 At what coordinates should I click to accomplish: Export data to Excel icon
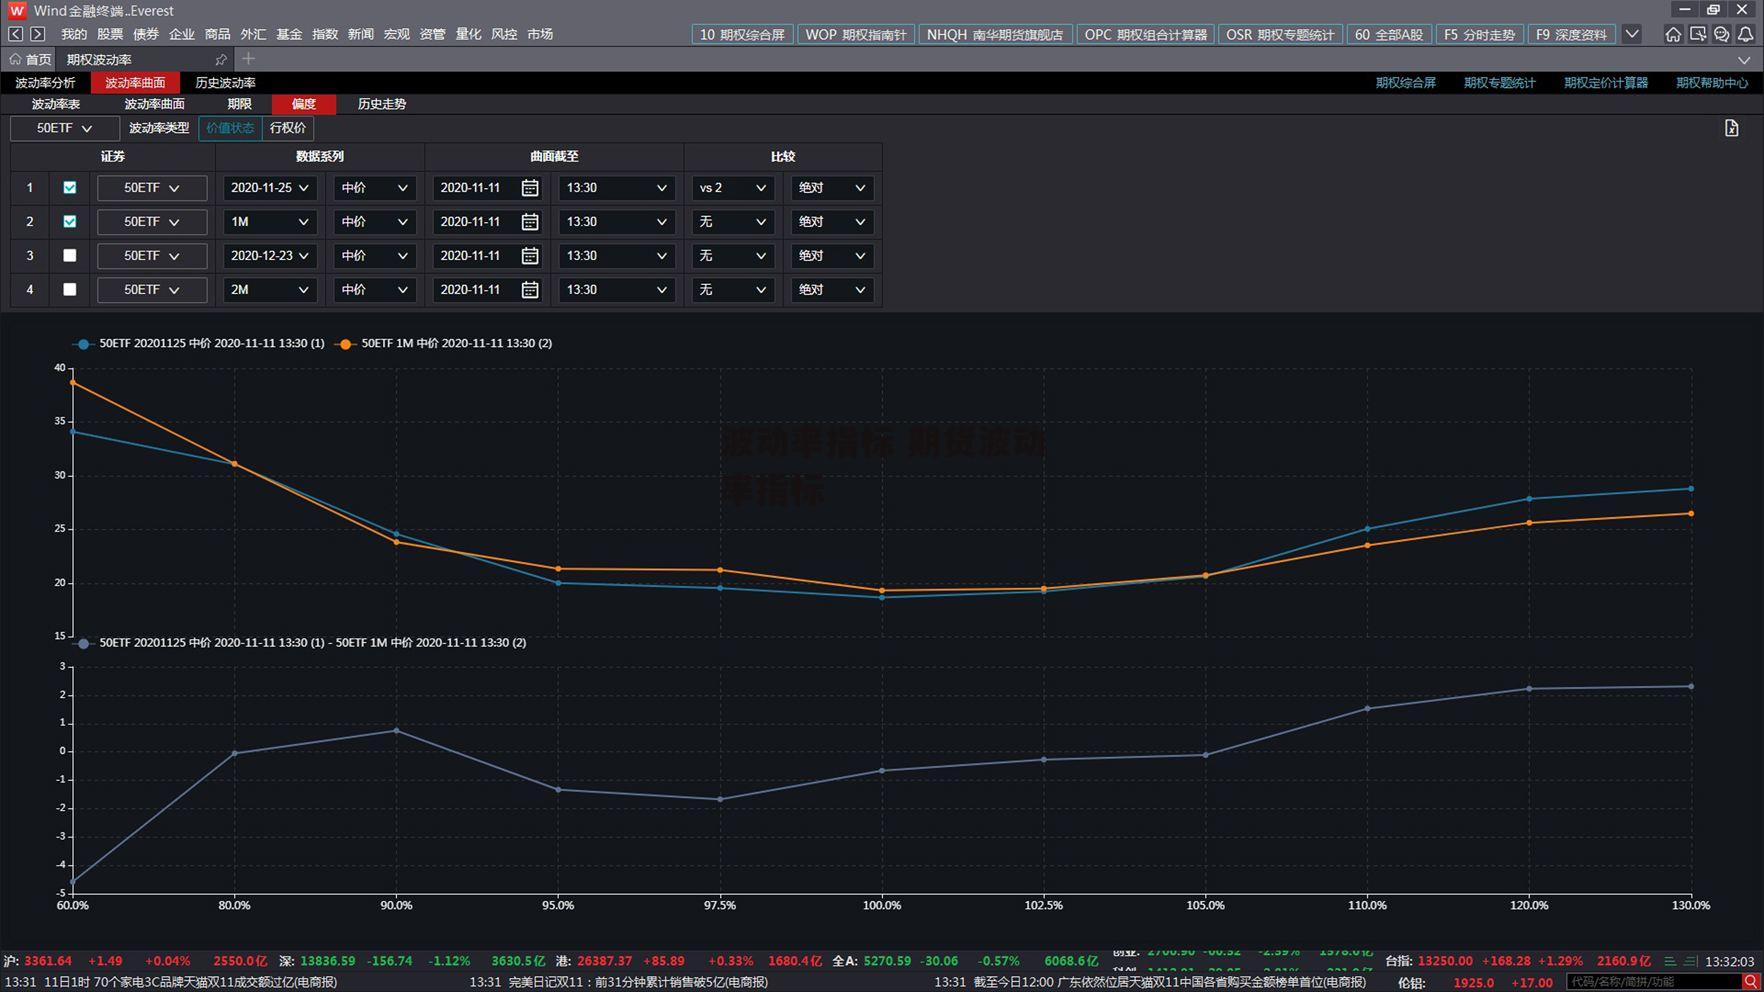(x=1732, y=128)
